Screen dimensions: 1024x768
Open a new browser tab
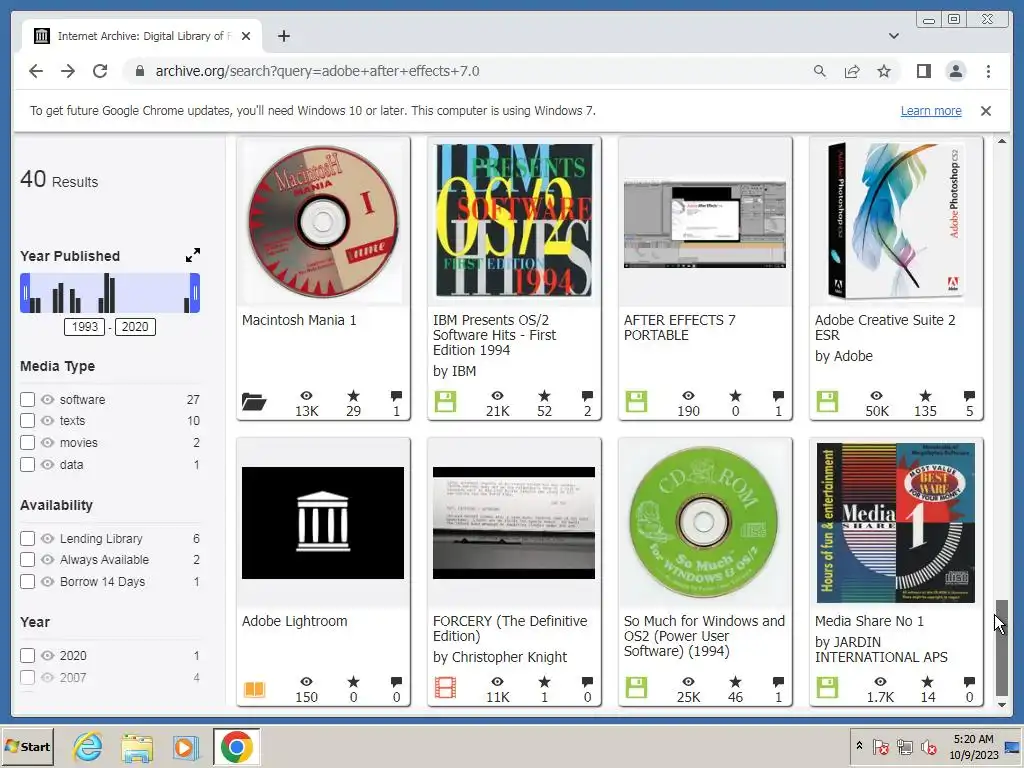point(283,36)
